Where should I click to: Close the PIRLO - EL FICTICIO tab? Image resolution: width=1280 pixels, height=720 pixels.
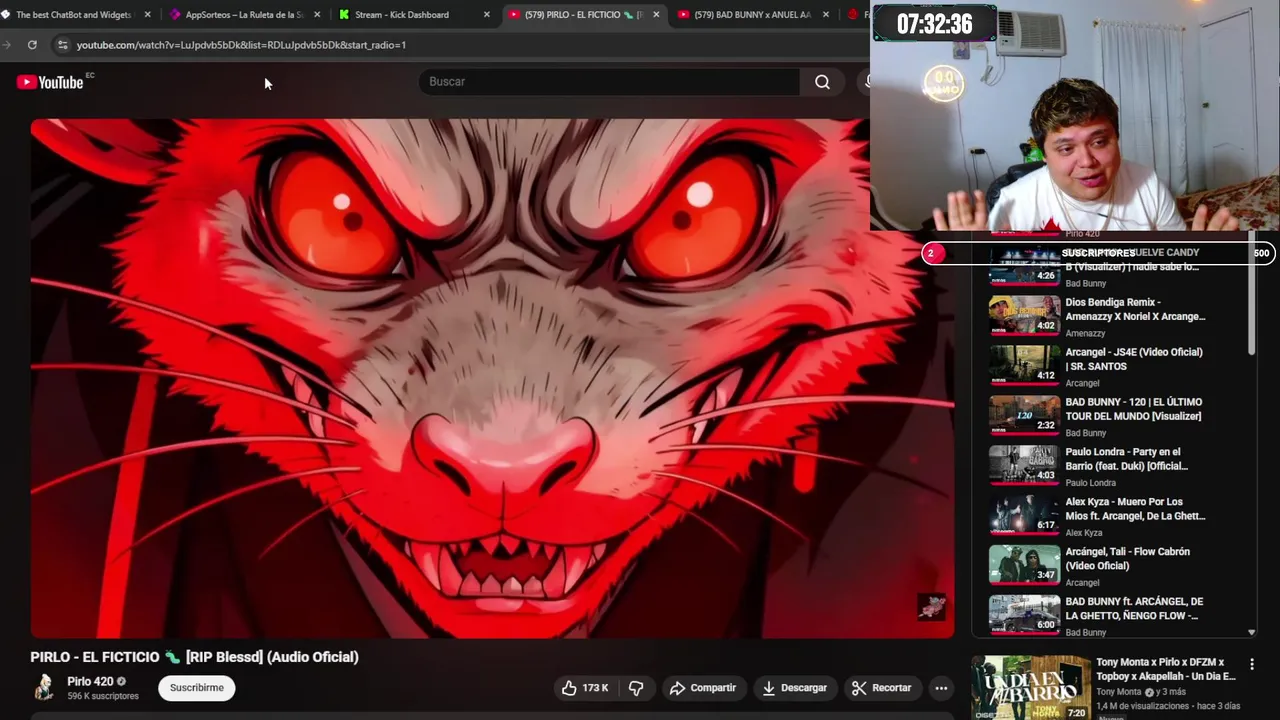[x=657, y=15]
